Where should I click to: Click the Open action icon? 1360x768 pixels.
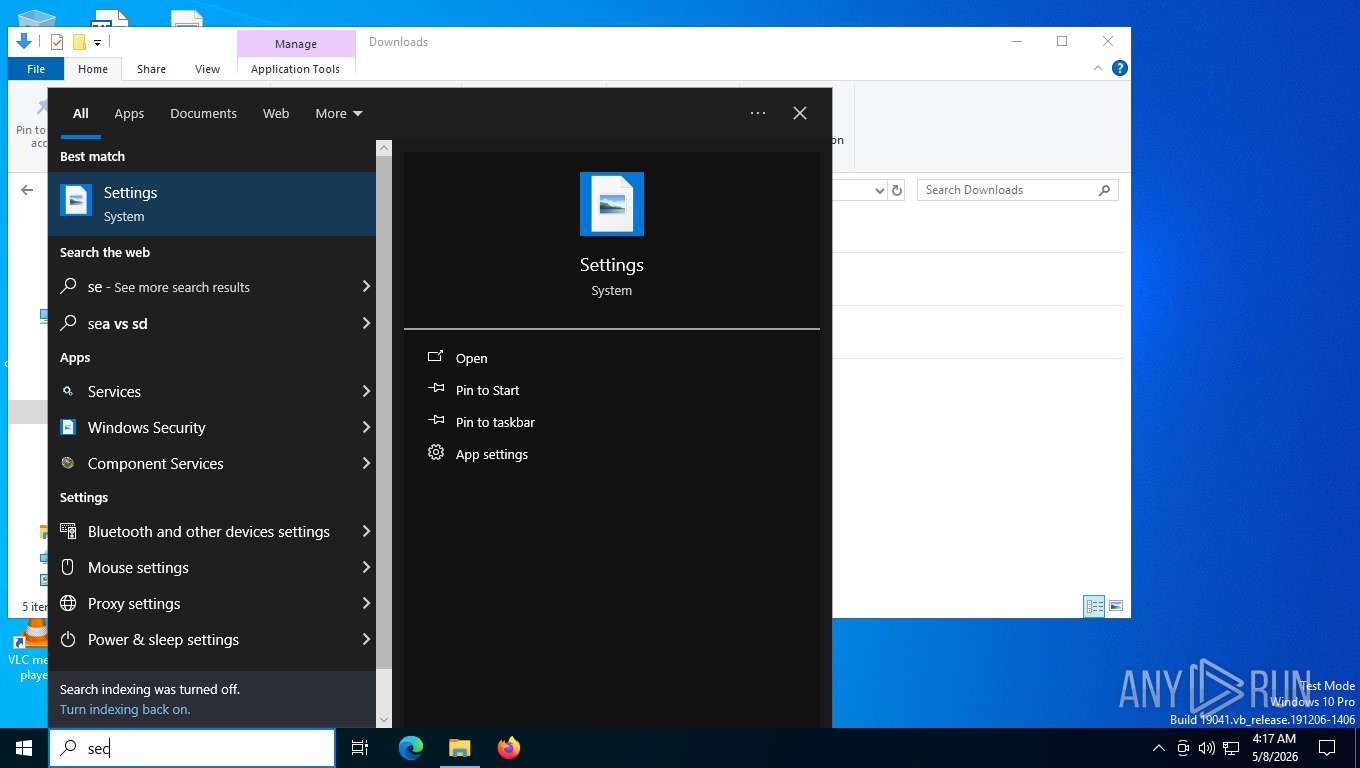[x=436, y=357]
